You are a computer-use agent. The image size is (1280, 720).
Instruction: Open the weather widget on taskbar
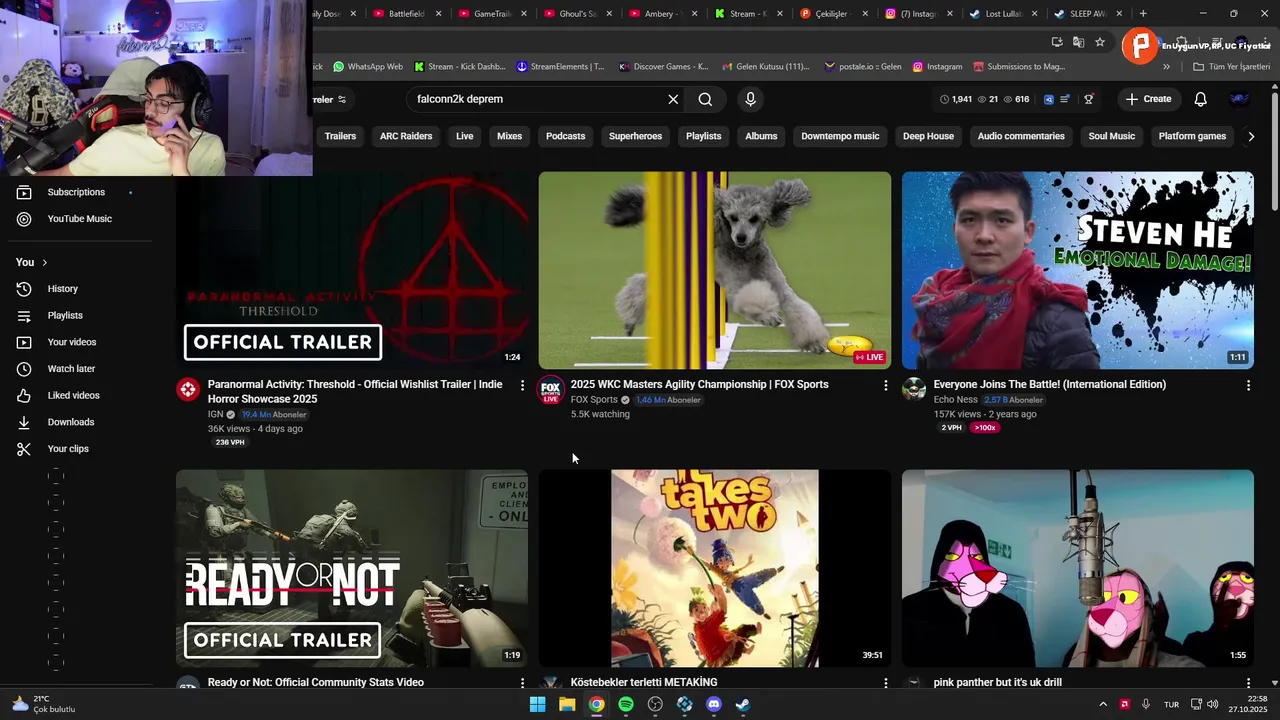pyautogui.click(x=42, y=704)
